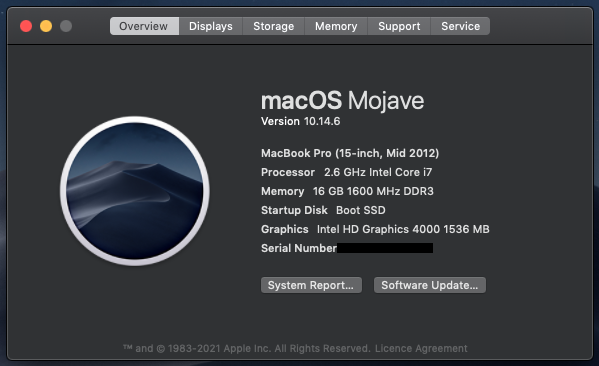Switch to the Overview tab
Screen dimensions: 599x366
(x=144, y=26)
